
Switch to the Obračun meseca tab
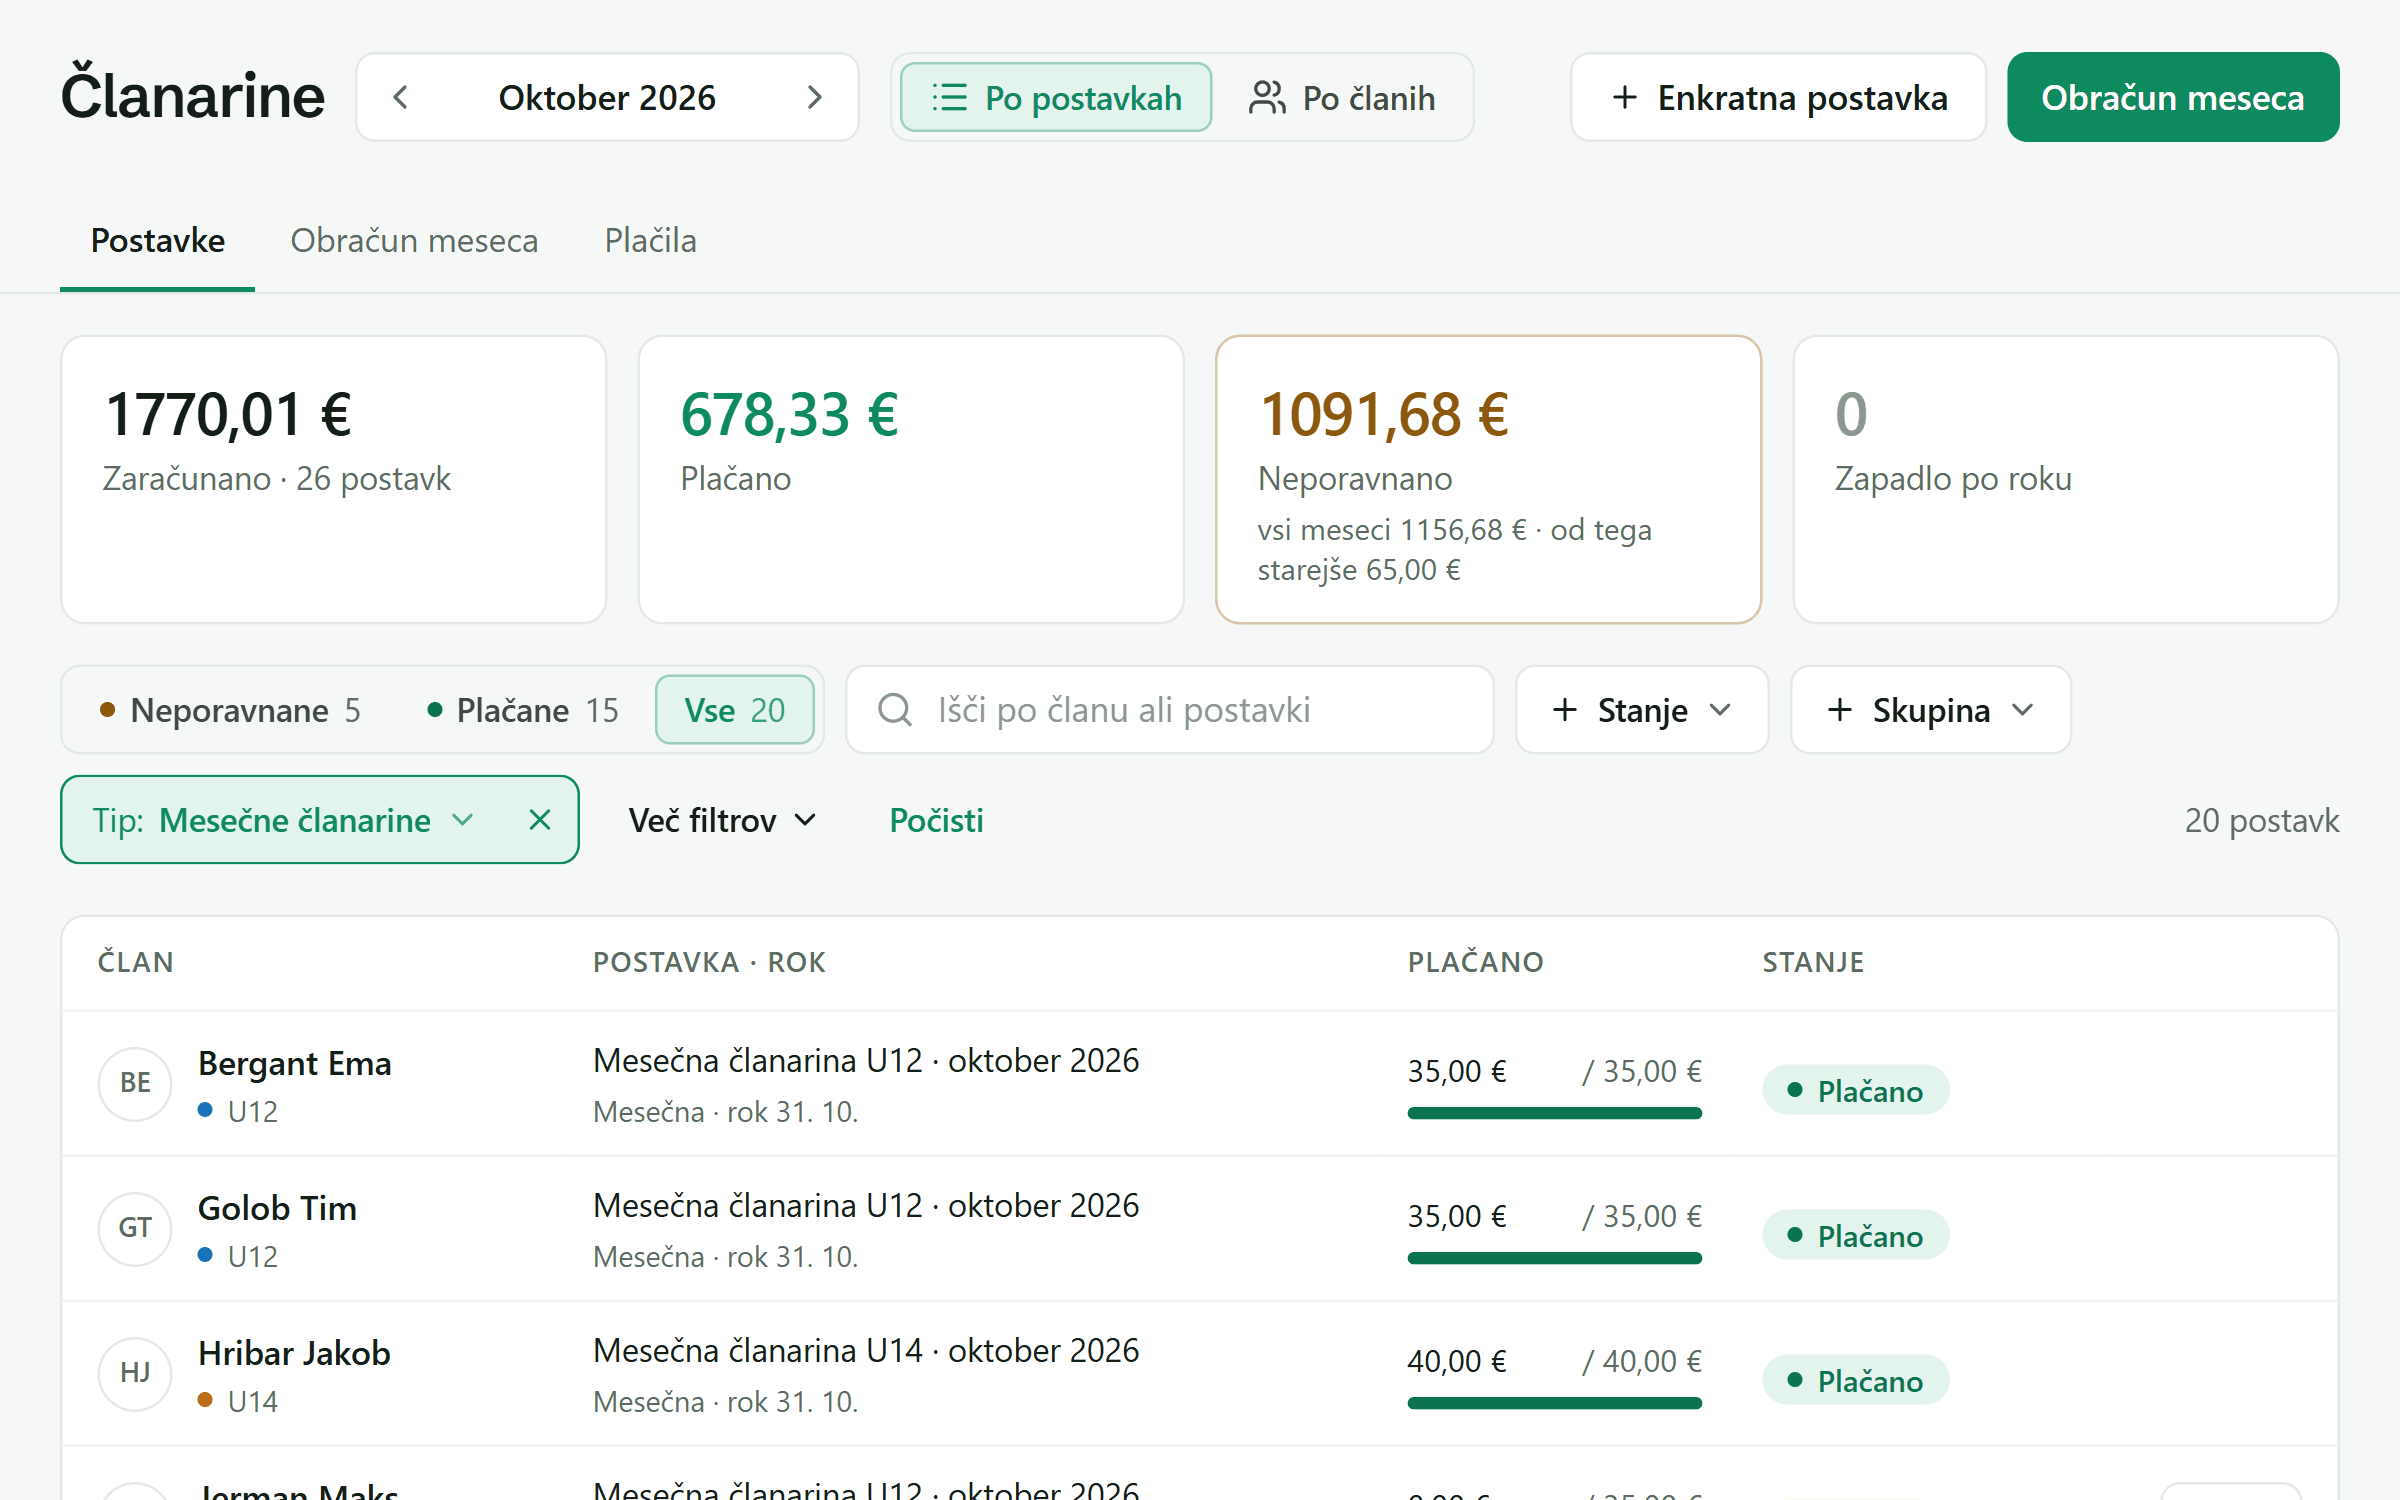pos(414,241)
